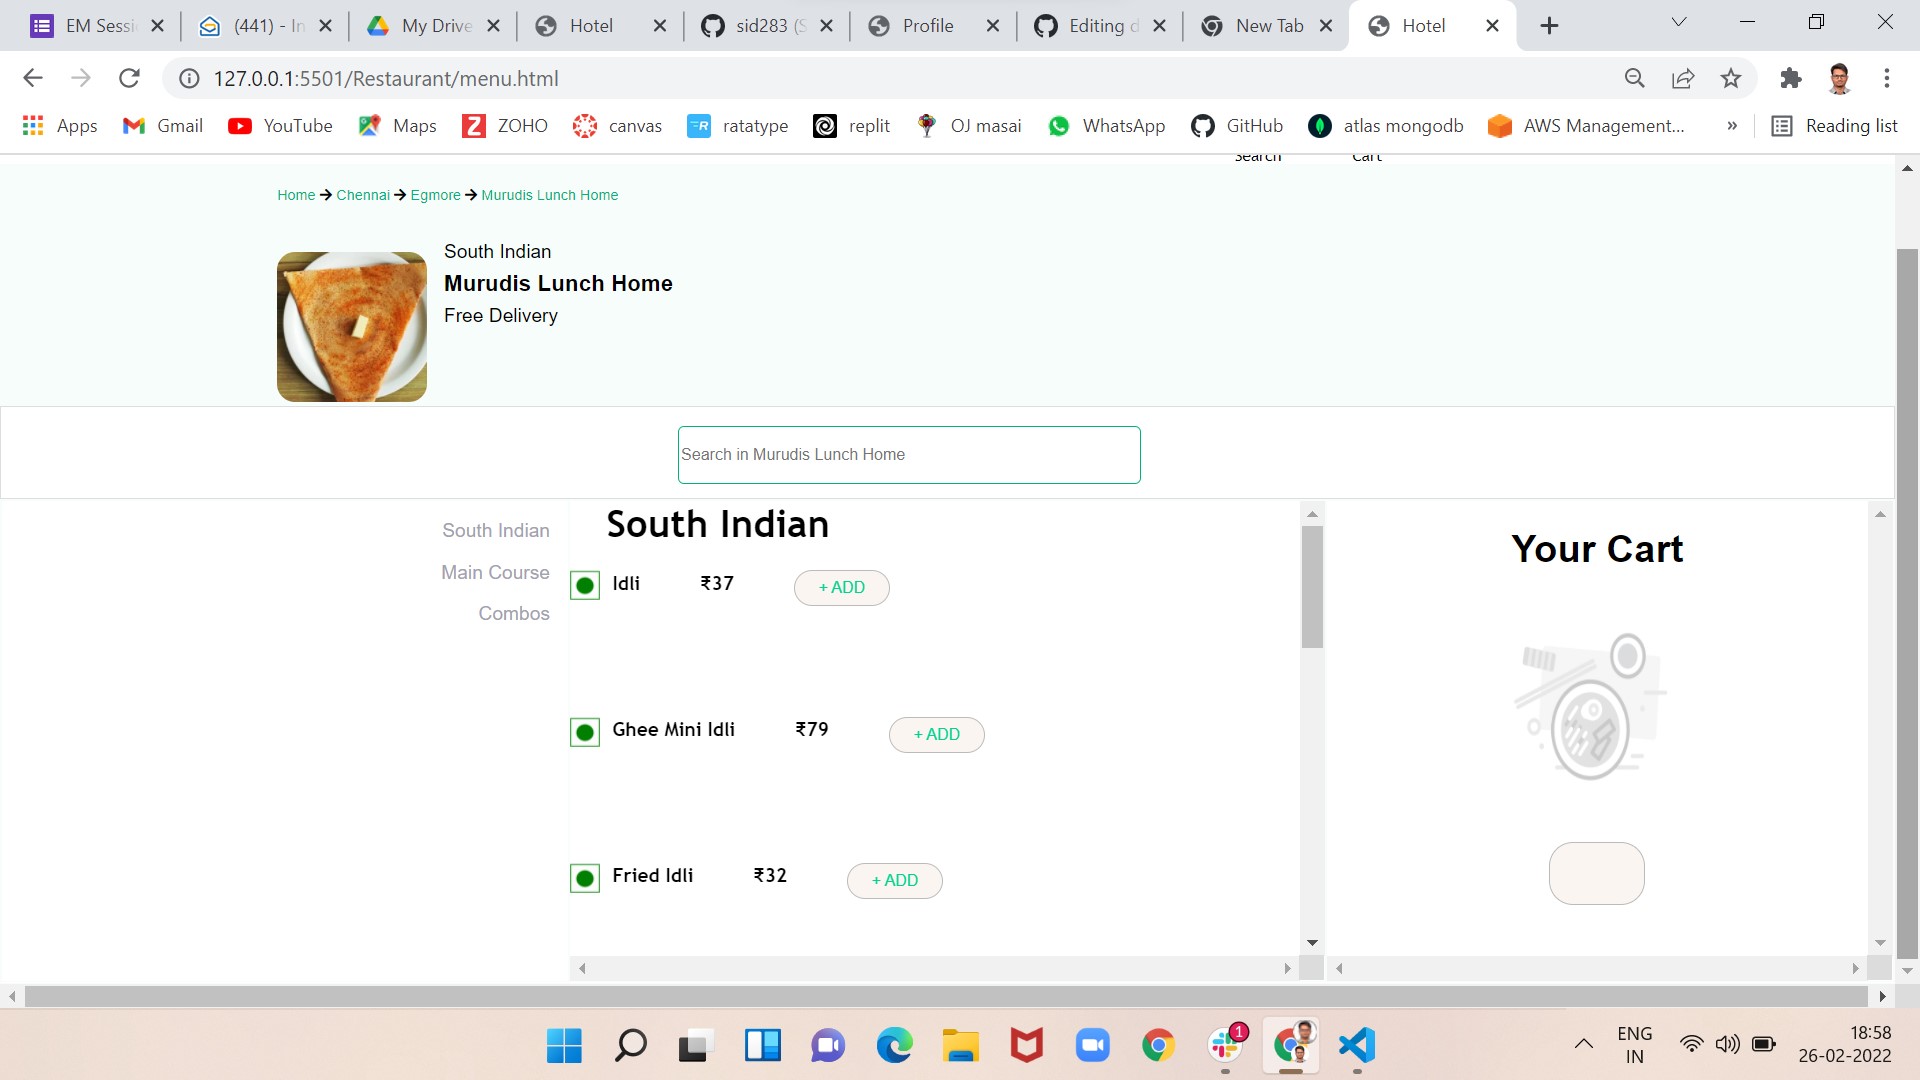Open the GitHub bookmark
The width and height of the screenshot is (1920, 1080).
1236,126
